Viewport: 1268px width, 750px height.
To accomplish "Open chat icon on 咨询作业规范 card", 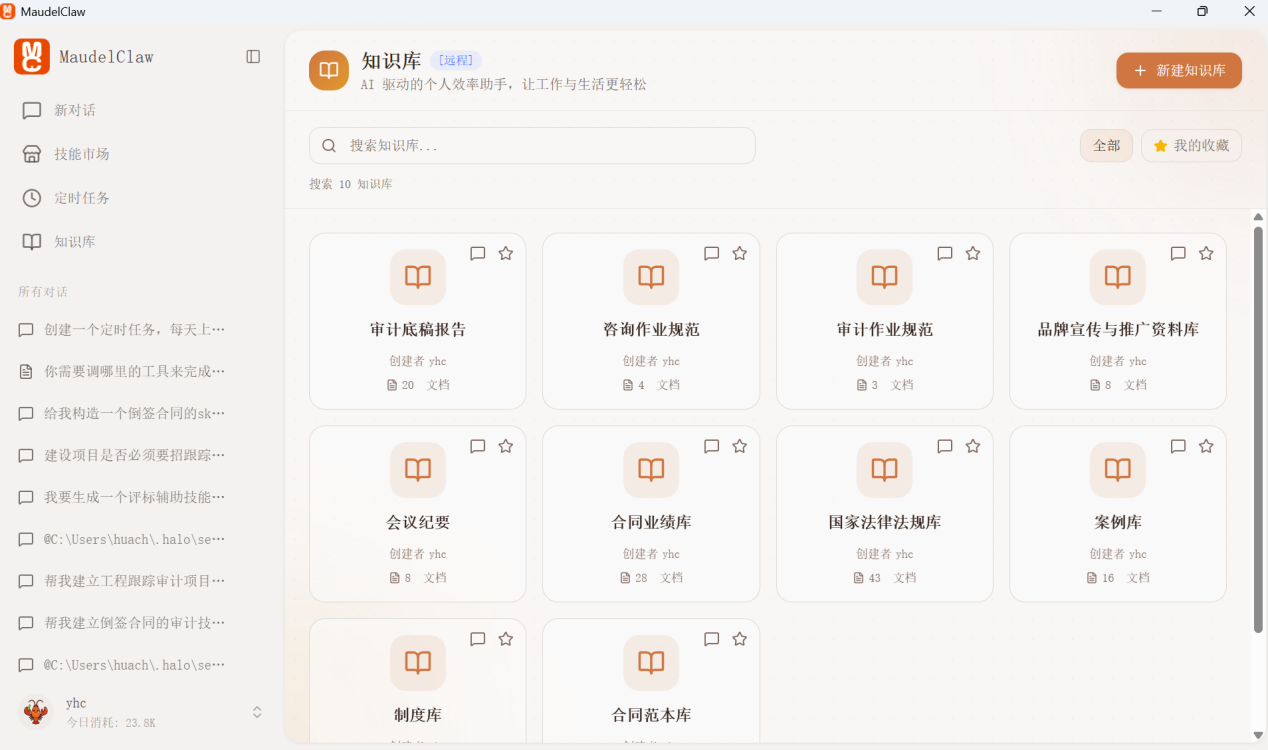I will coord(712,254).
